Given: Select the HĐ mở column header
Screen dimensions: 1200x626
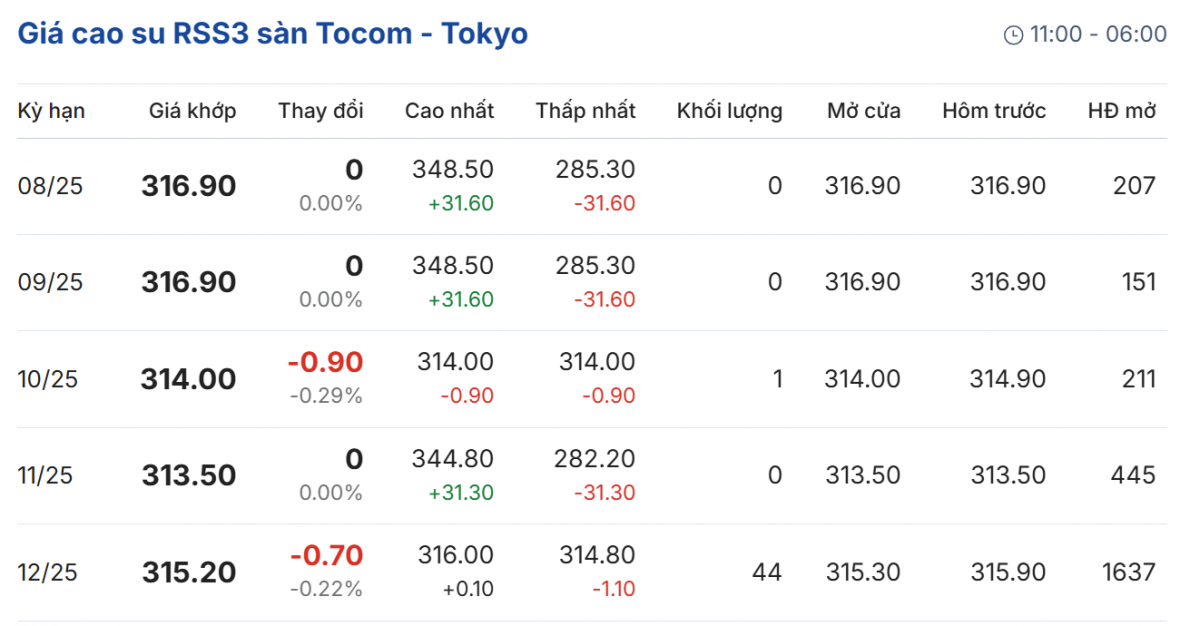Looking at the screenshot, I should [x=1121, y=111].
